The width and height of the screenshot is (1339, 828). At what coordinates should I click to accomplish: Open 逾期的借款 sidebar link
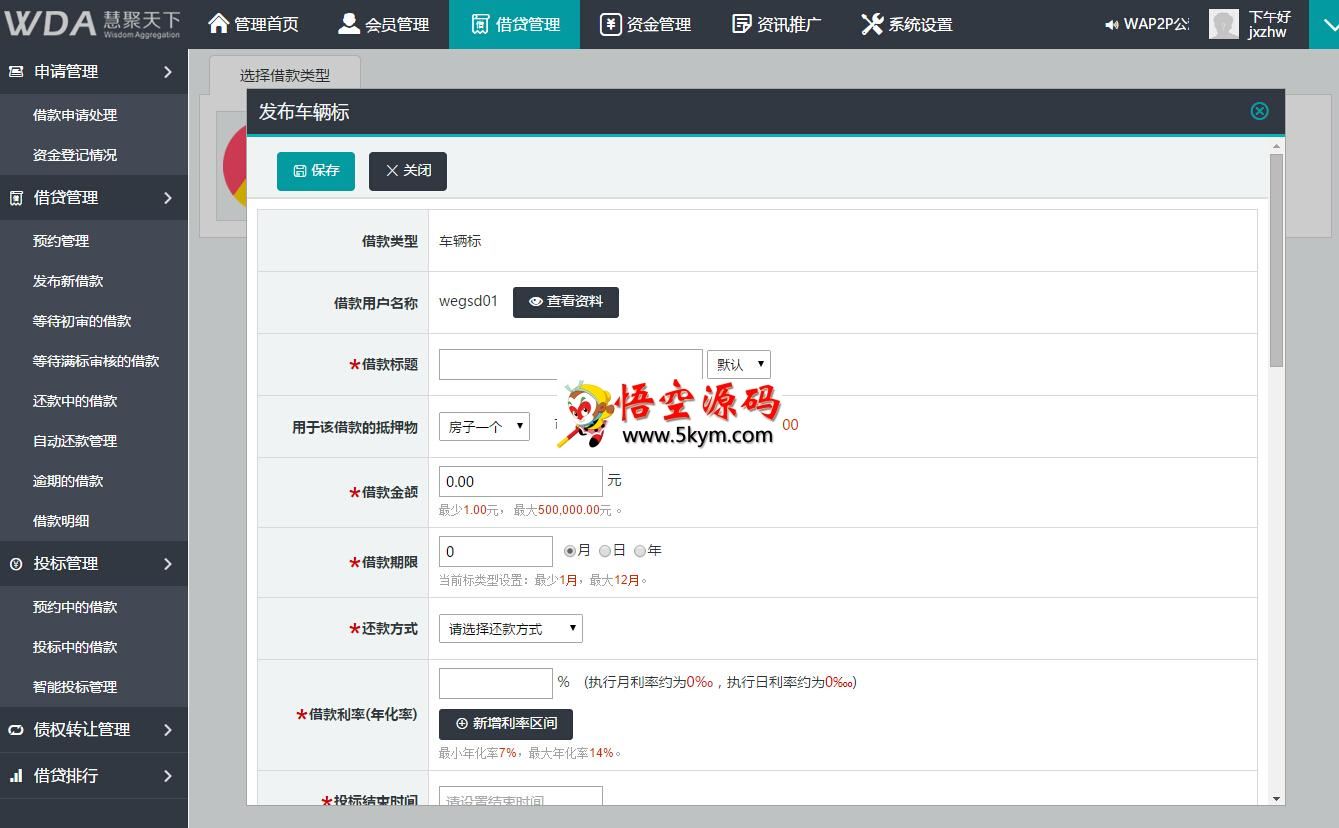pos(68,481)
